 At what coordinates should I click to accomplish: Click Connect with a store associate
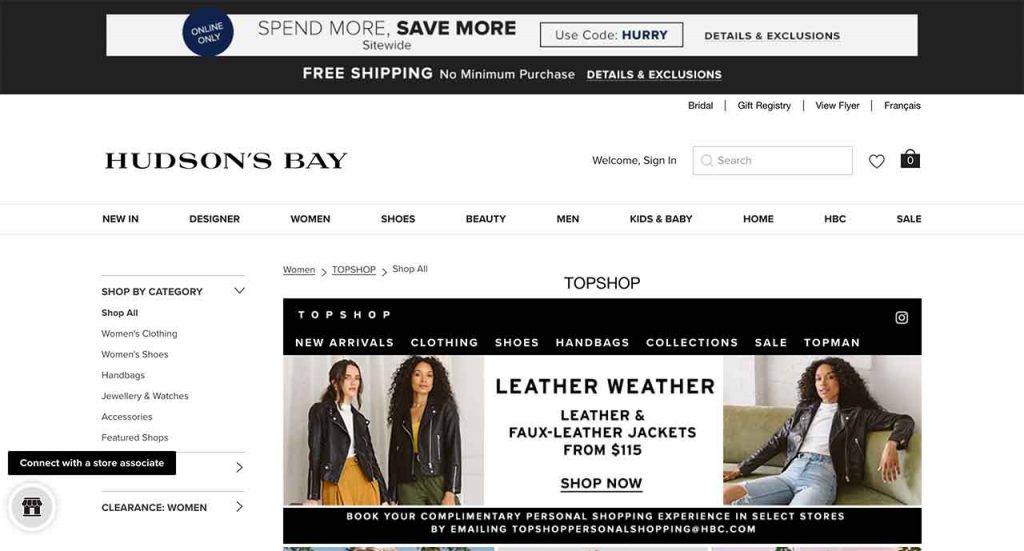(92, 463)
